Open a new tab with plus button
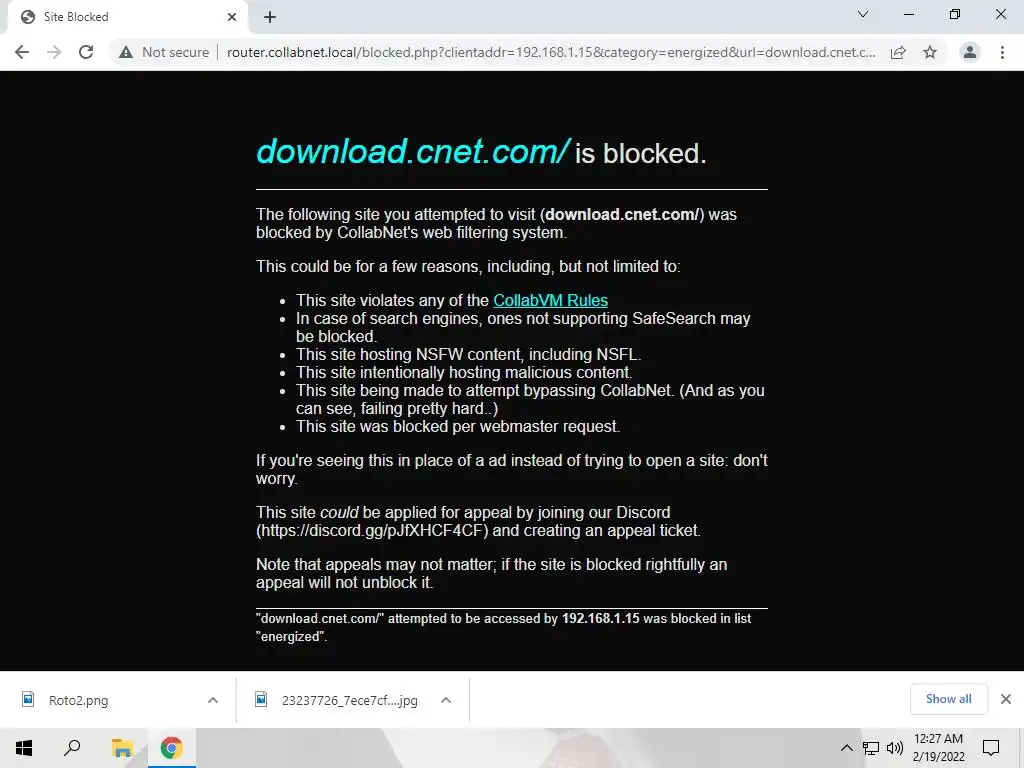 point(270,17)
